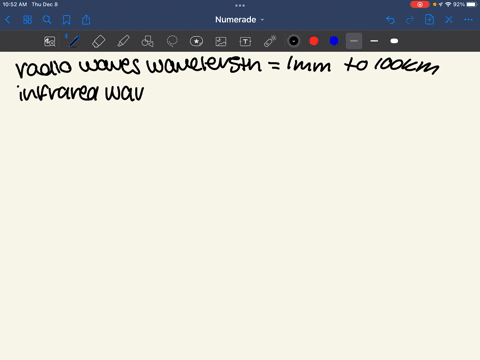
Task: Tap the screen recording indicator
Action: 420,4
